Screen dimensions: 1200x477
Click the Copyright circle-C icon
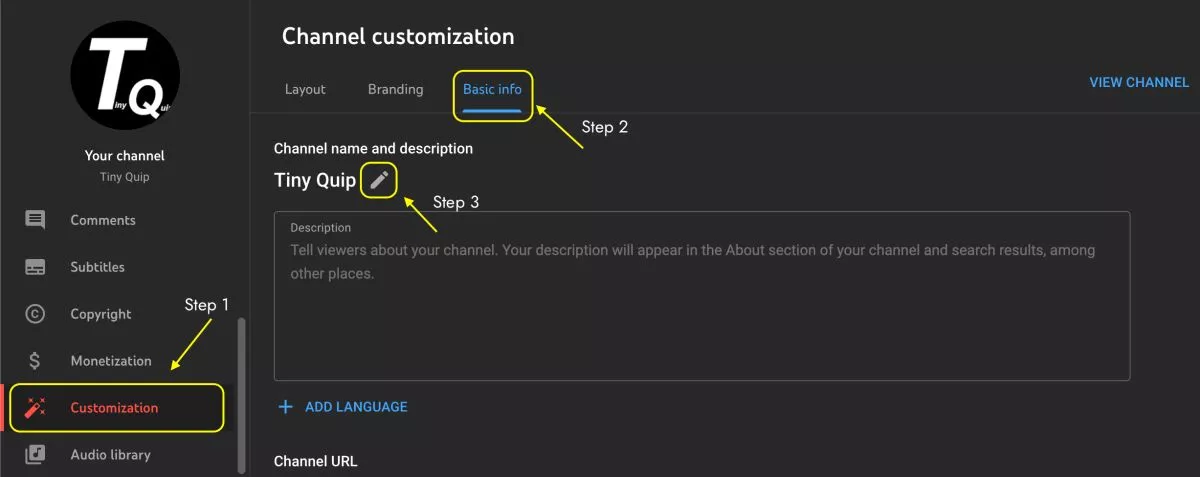tap(35, 314)
